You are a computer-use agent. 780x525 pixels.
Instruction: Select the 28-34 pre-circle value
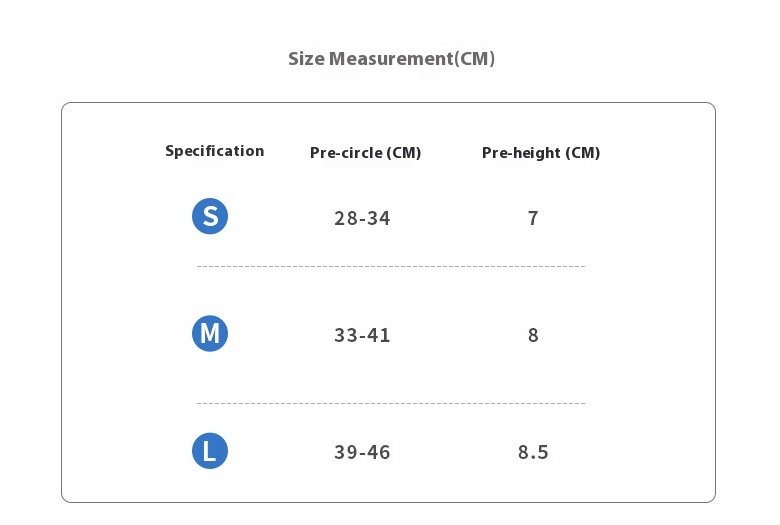(362, 218)
